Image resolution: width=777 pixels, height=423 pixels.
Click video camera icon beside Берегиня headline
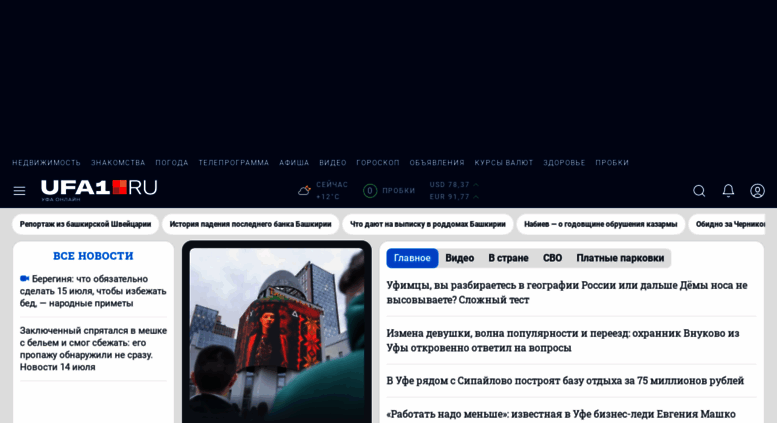tap(24, 279)
